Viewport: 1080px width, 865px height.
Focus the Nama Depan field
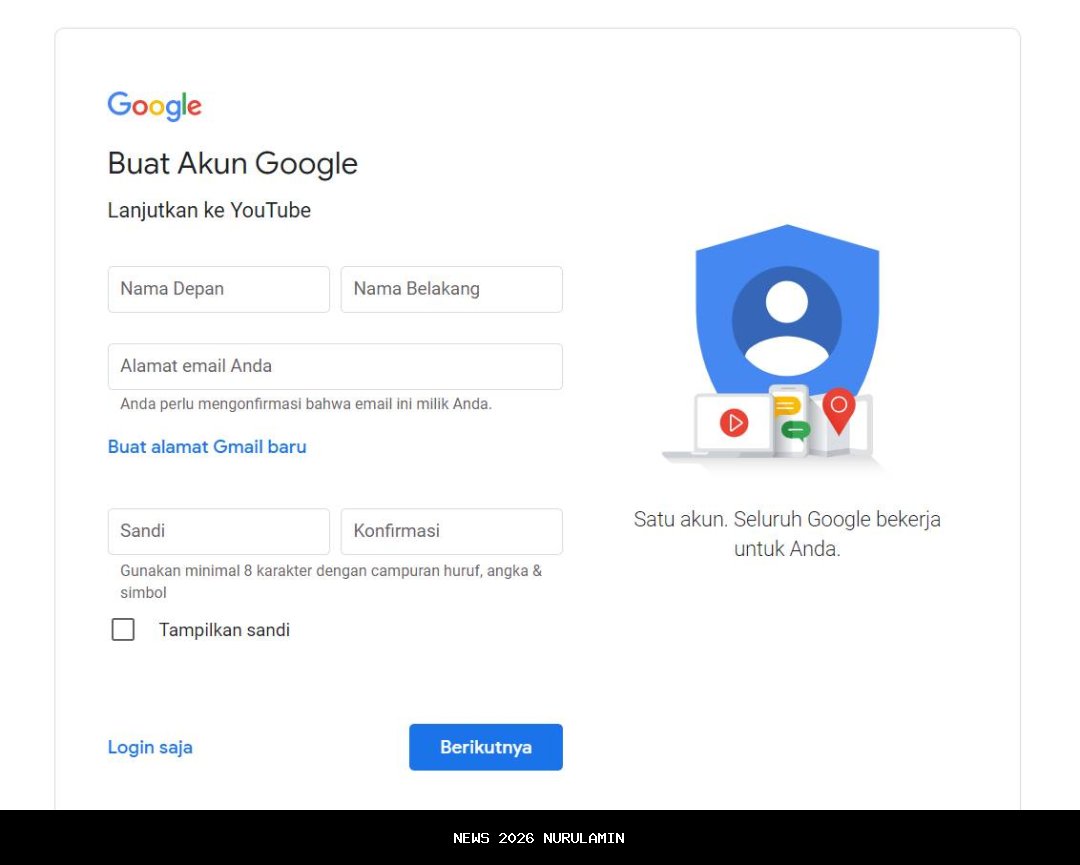(219, 289)
